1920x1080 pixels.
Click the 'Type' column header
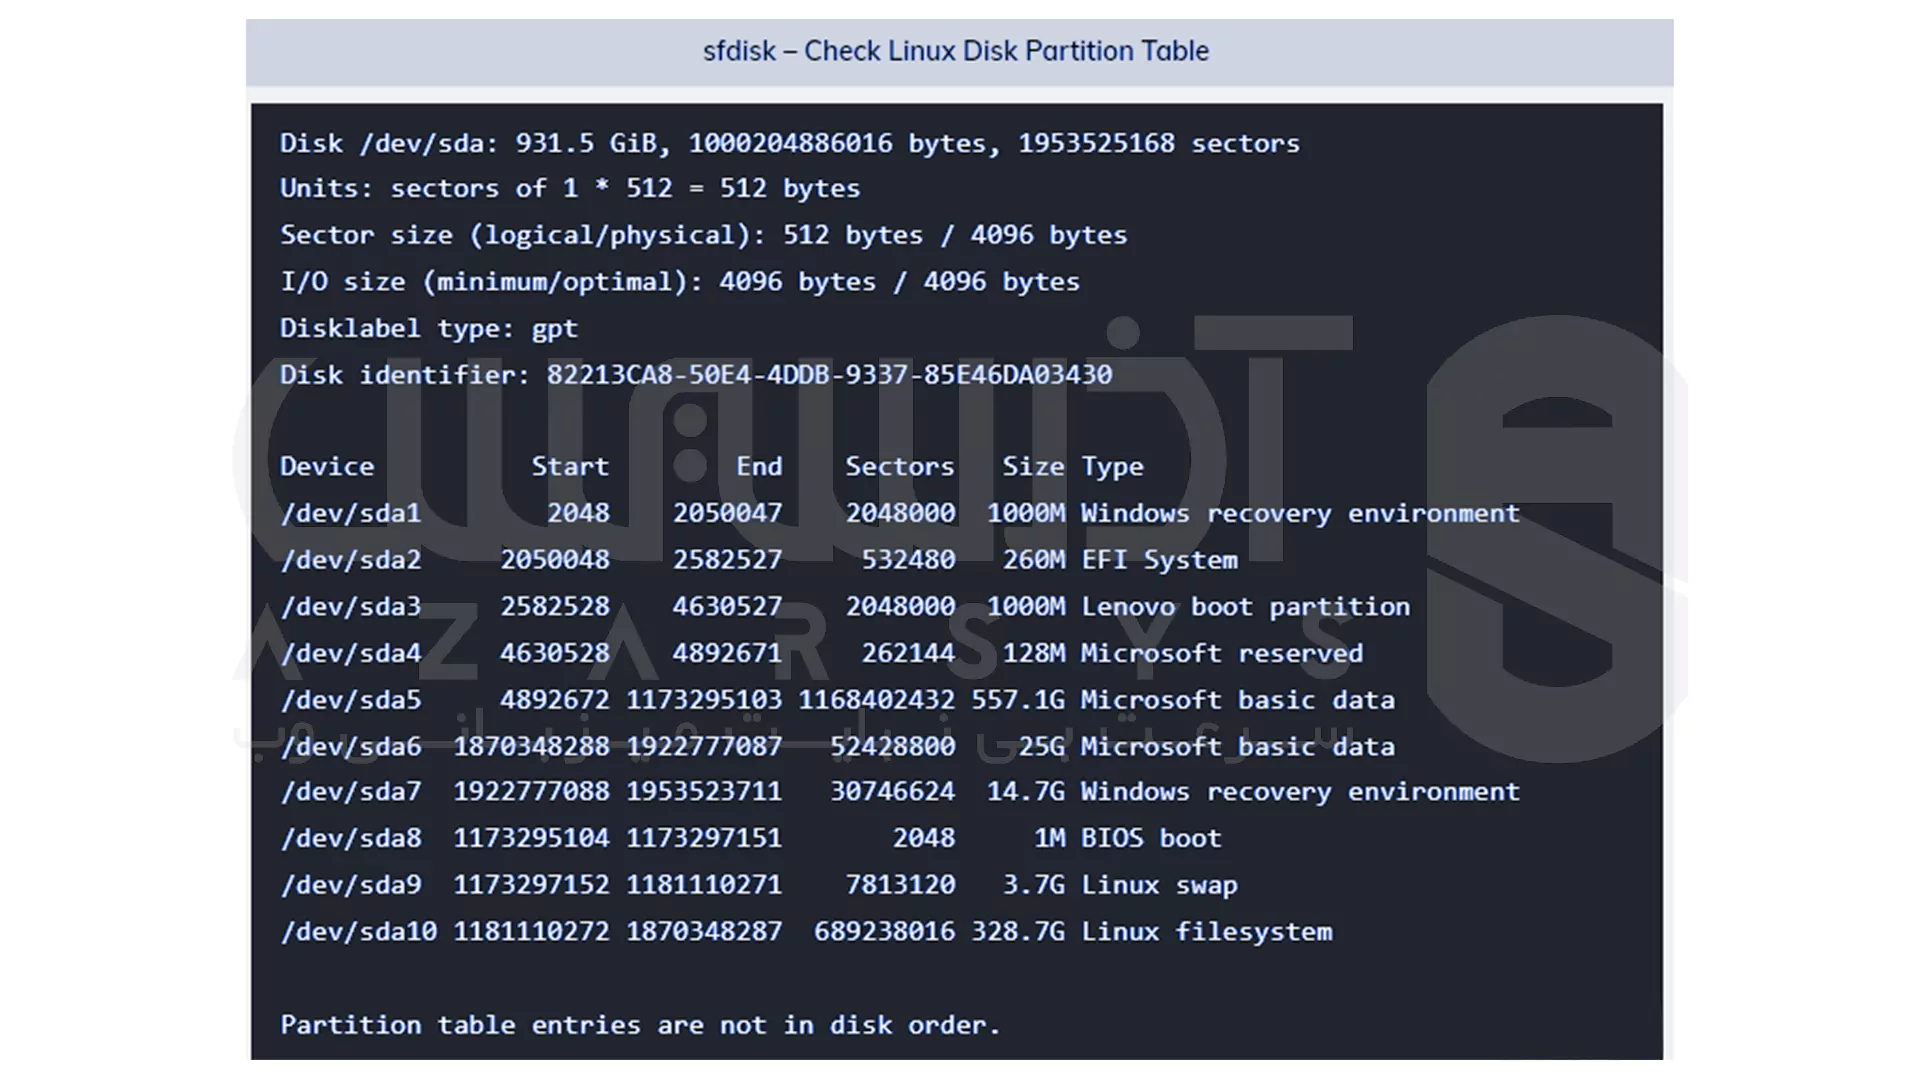coord(1113,467)
